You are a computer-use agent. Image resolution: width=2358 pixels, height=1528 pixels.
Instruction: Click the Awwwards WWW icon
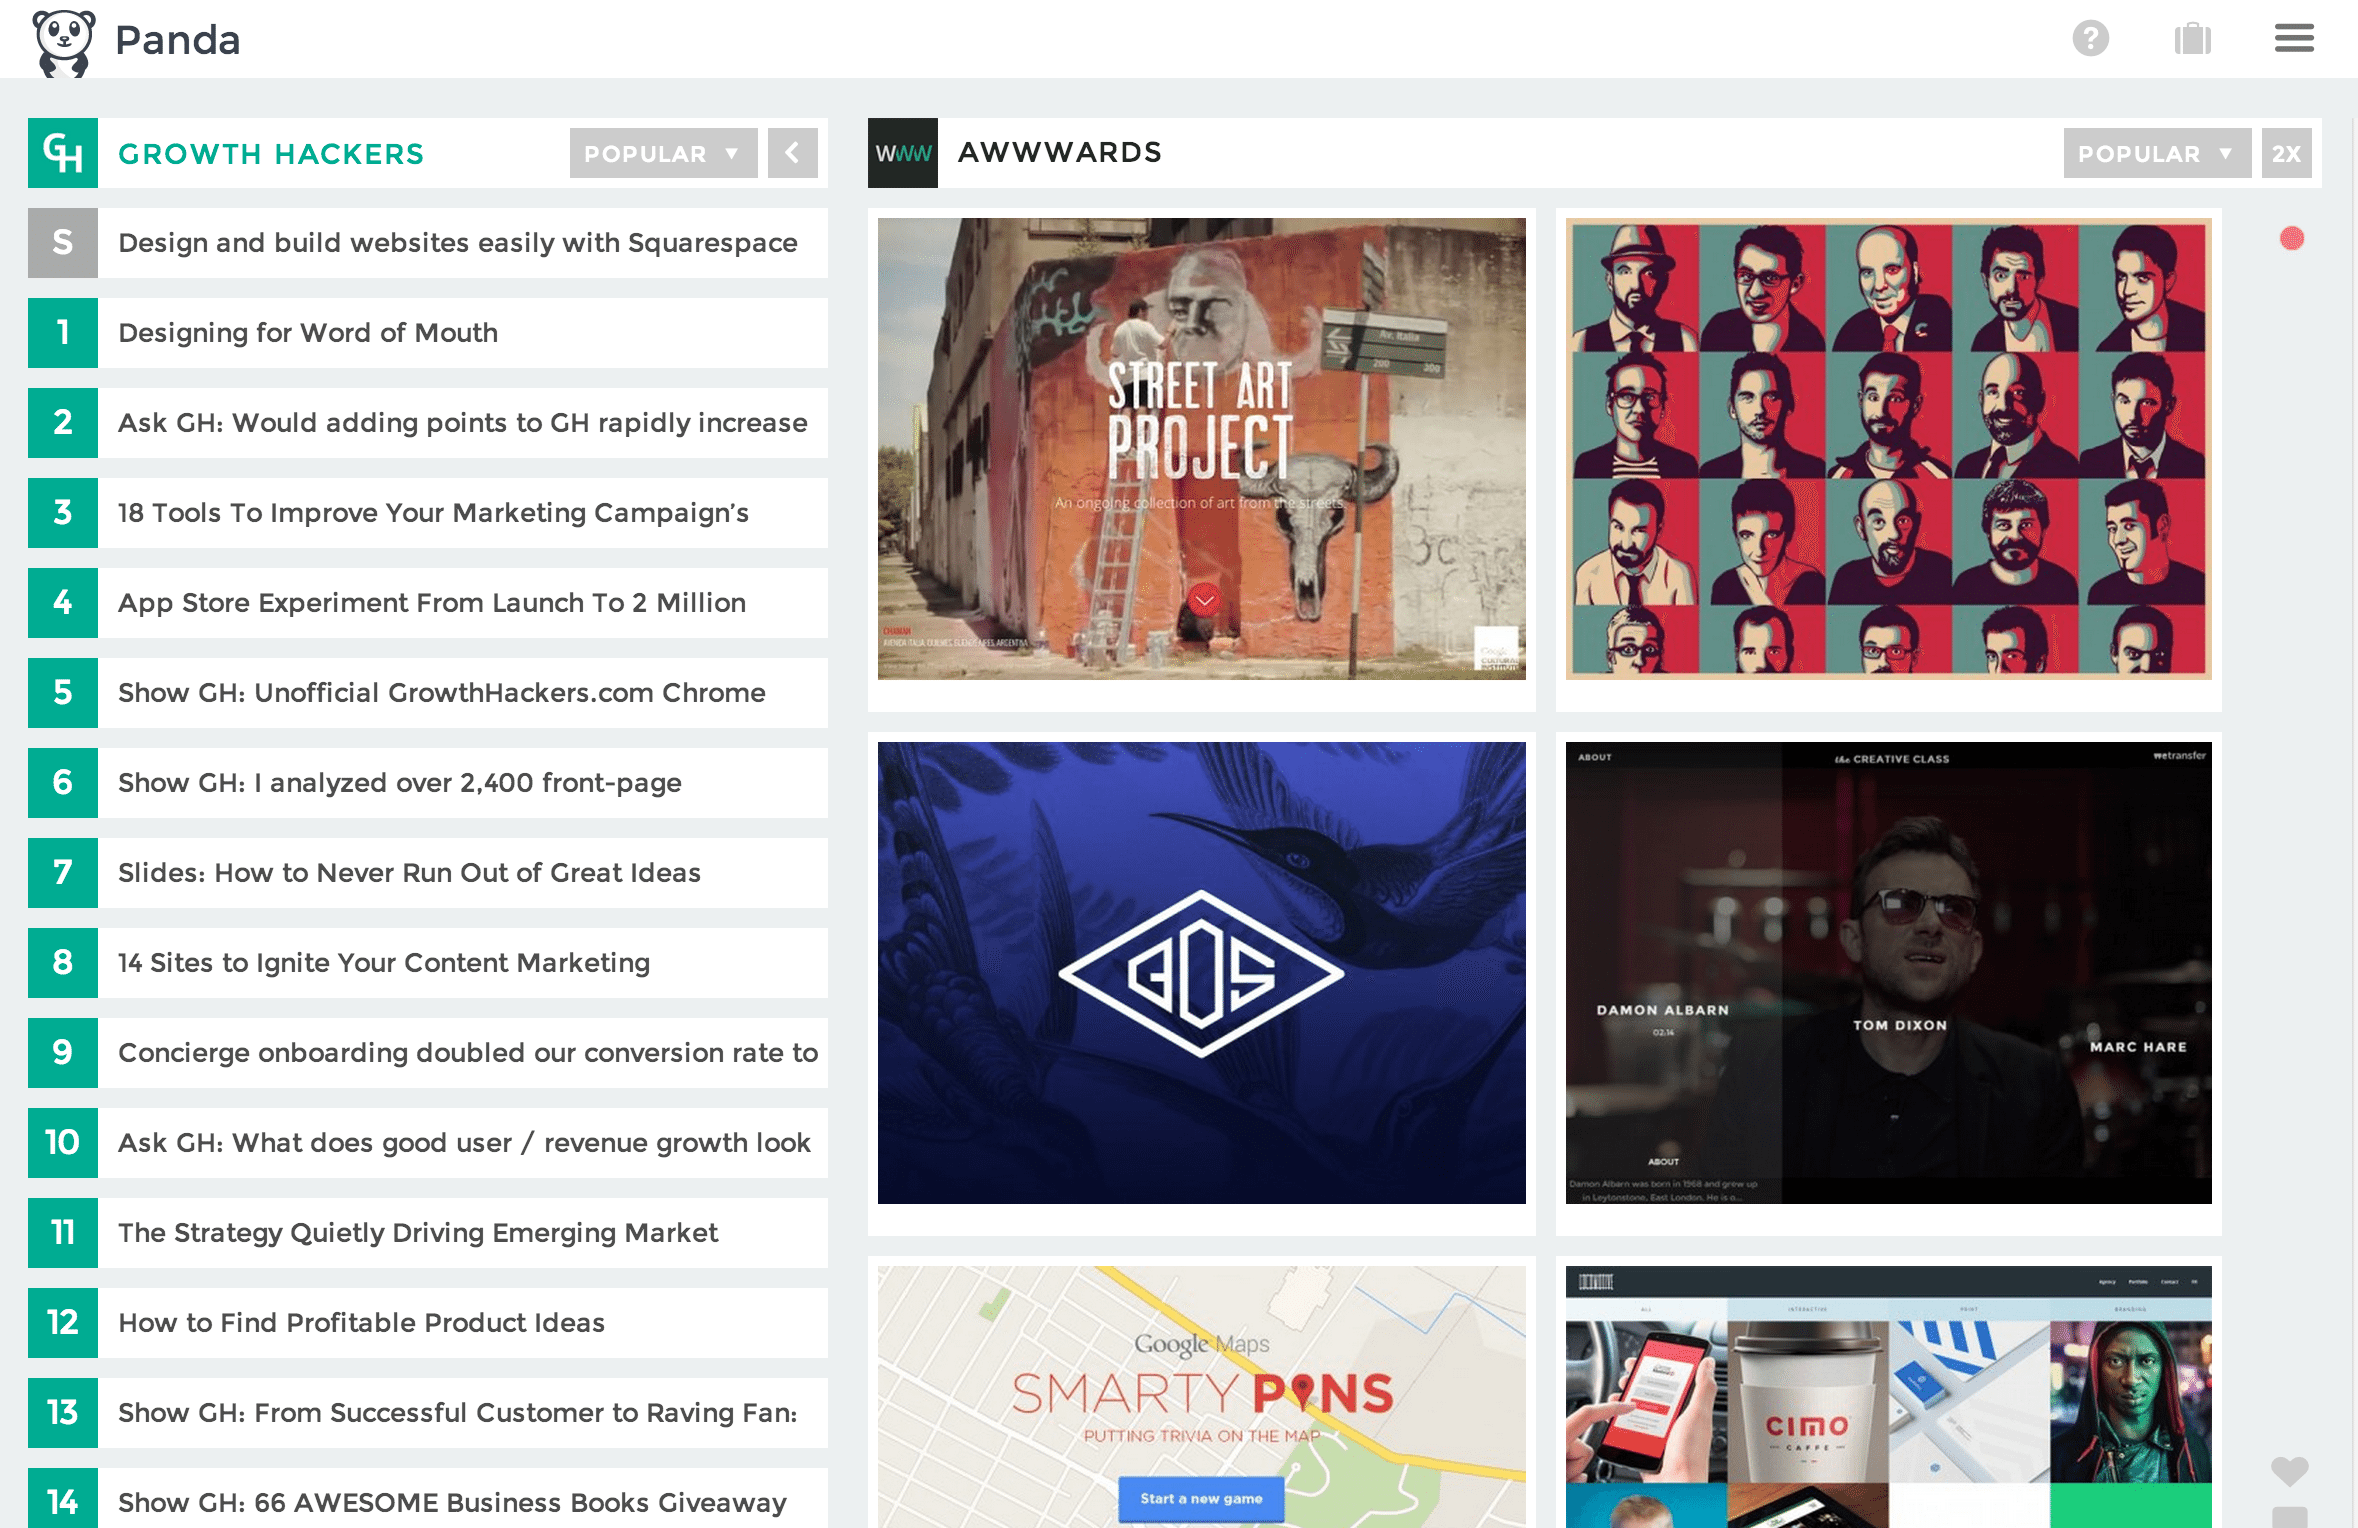902,151
